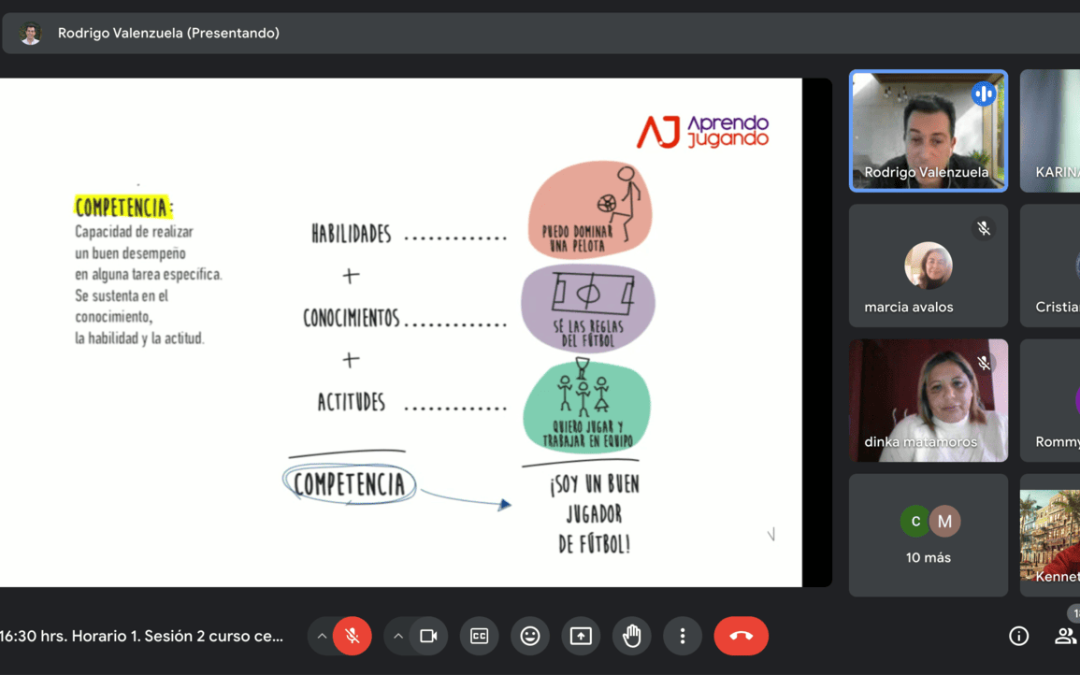This screenshot has height=675, width=1080.
Task: Click the circled 'COMPETENCIA' word on slide
Action: pos(349,484)
